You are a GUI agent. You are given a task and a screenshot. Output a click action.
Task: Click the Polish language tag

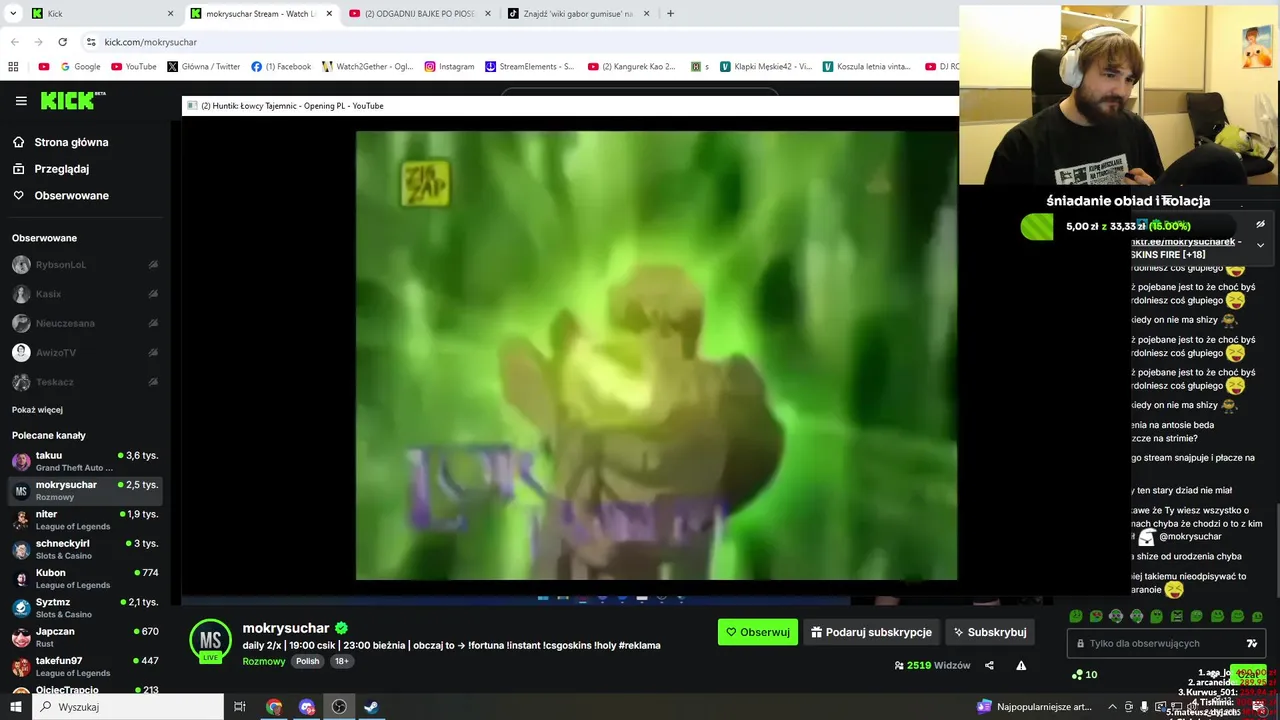pyautogui.click(x=307, y=661)
